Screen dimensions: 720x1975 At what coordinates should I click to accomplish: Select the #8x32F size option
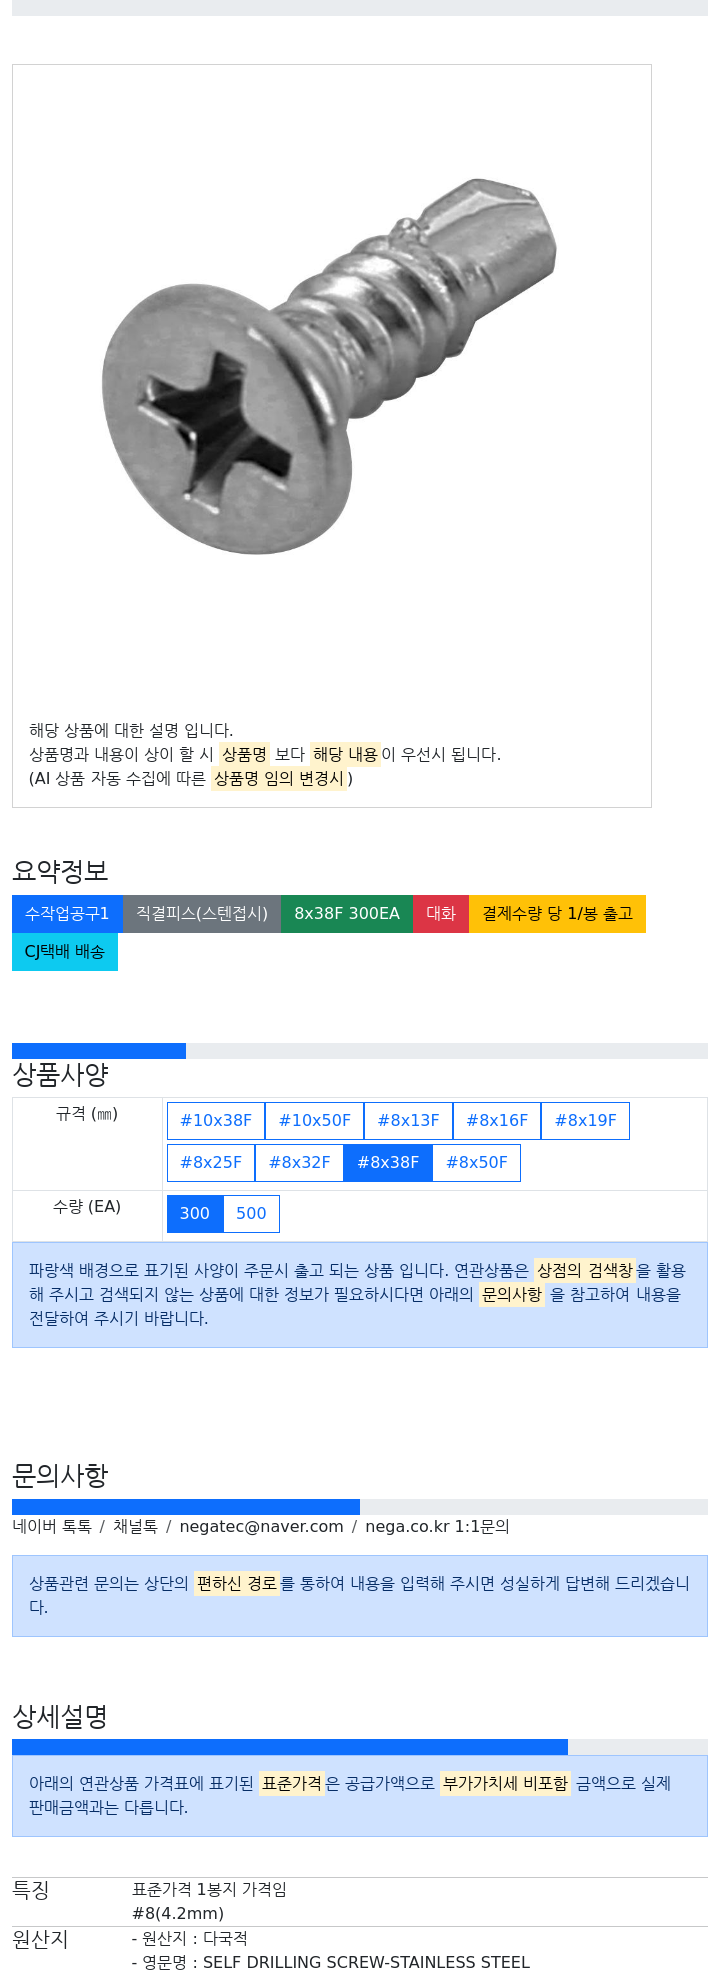click(x=299, y=1163)
